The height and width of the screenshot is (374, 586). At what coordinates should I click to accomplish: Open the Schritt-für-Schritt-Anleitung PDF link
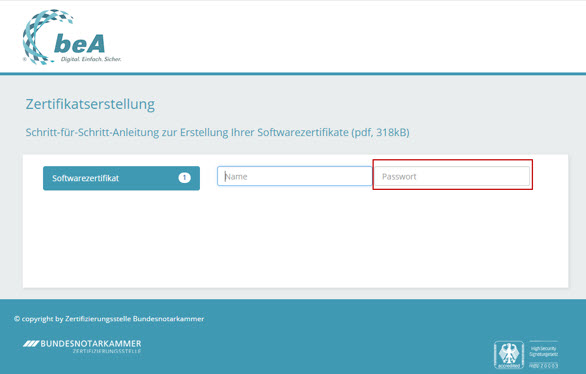(x=218, y=132)
